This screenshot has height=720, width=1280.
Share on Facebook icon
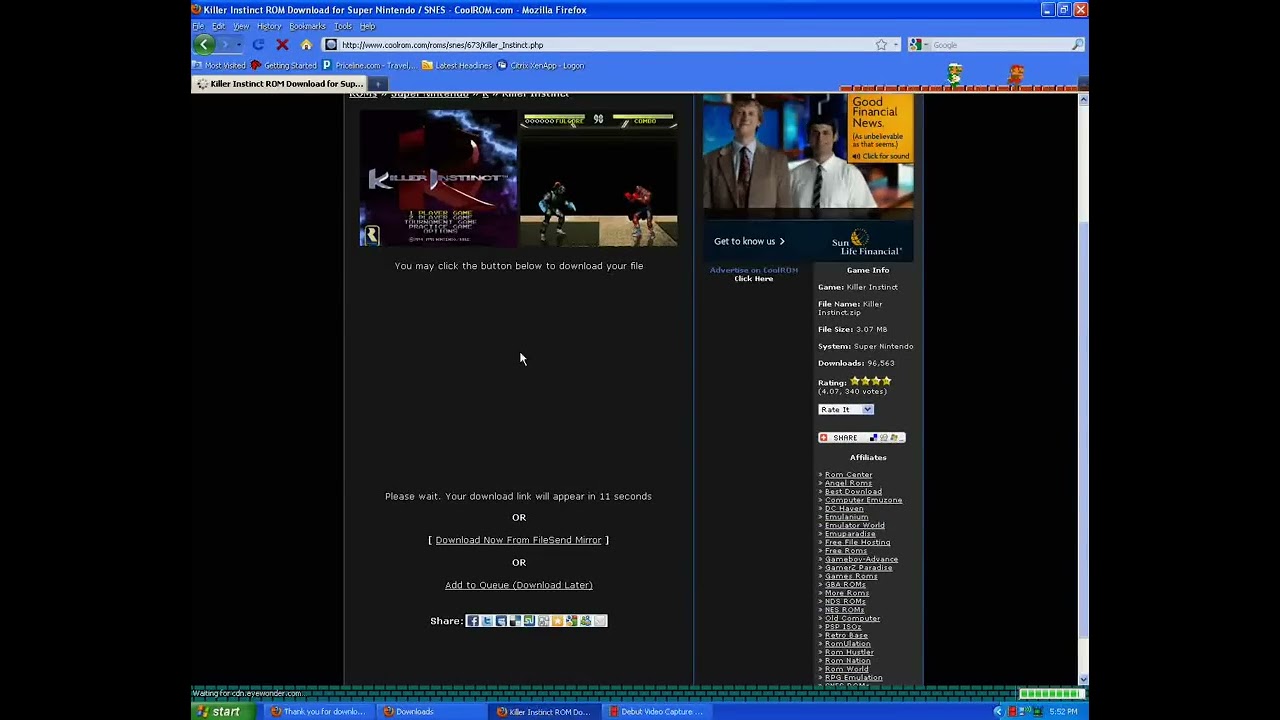tap(473, 621)
